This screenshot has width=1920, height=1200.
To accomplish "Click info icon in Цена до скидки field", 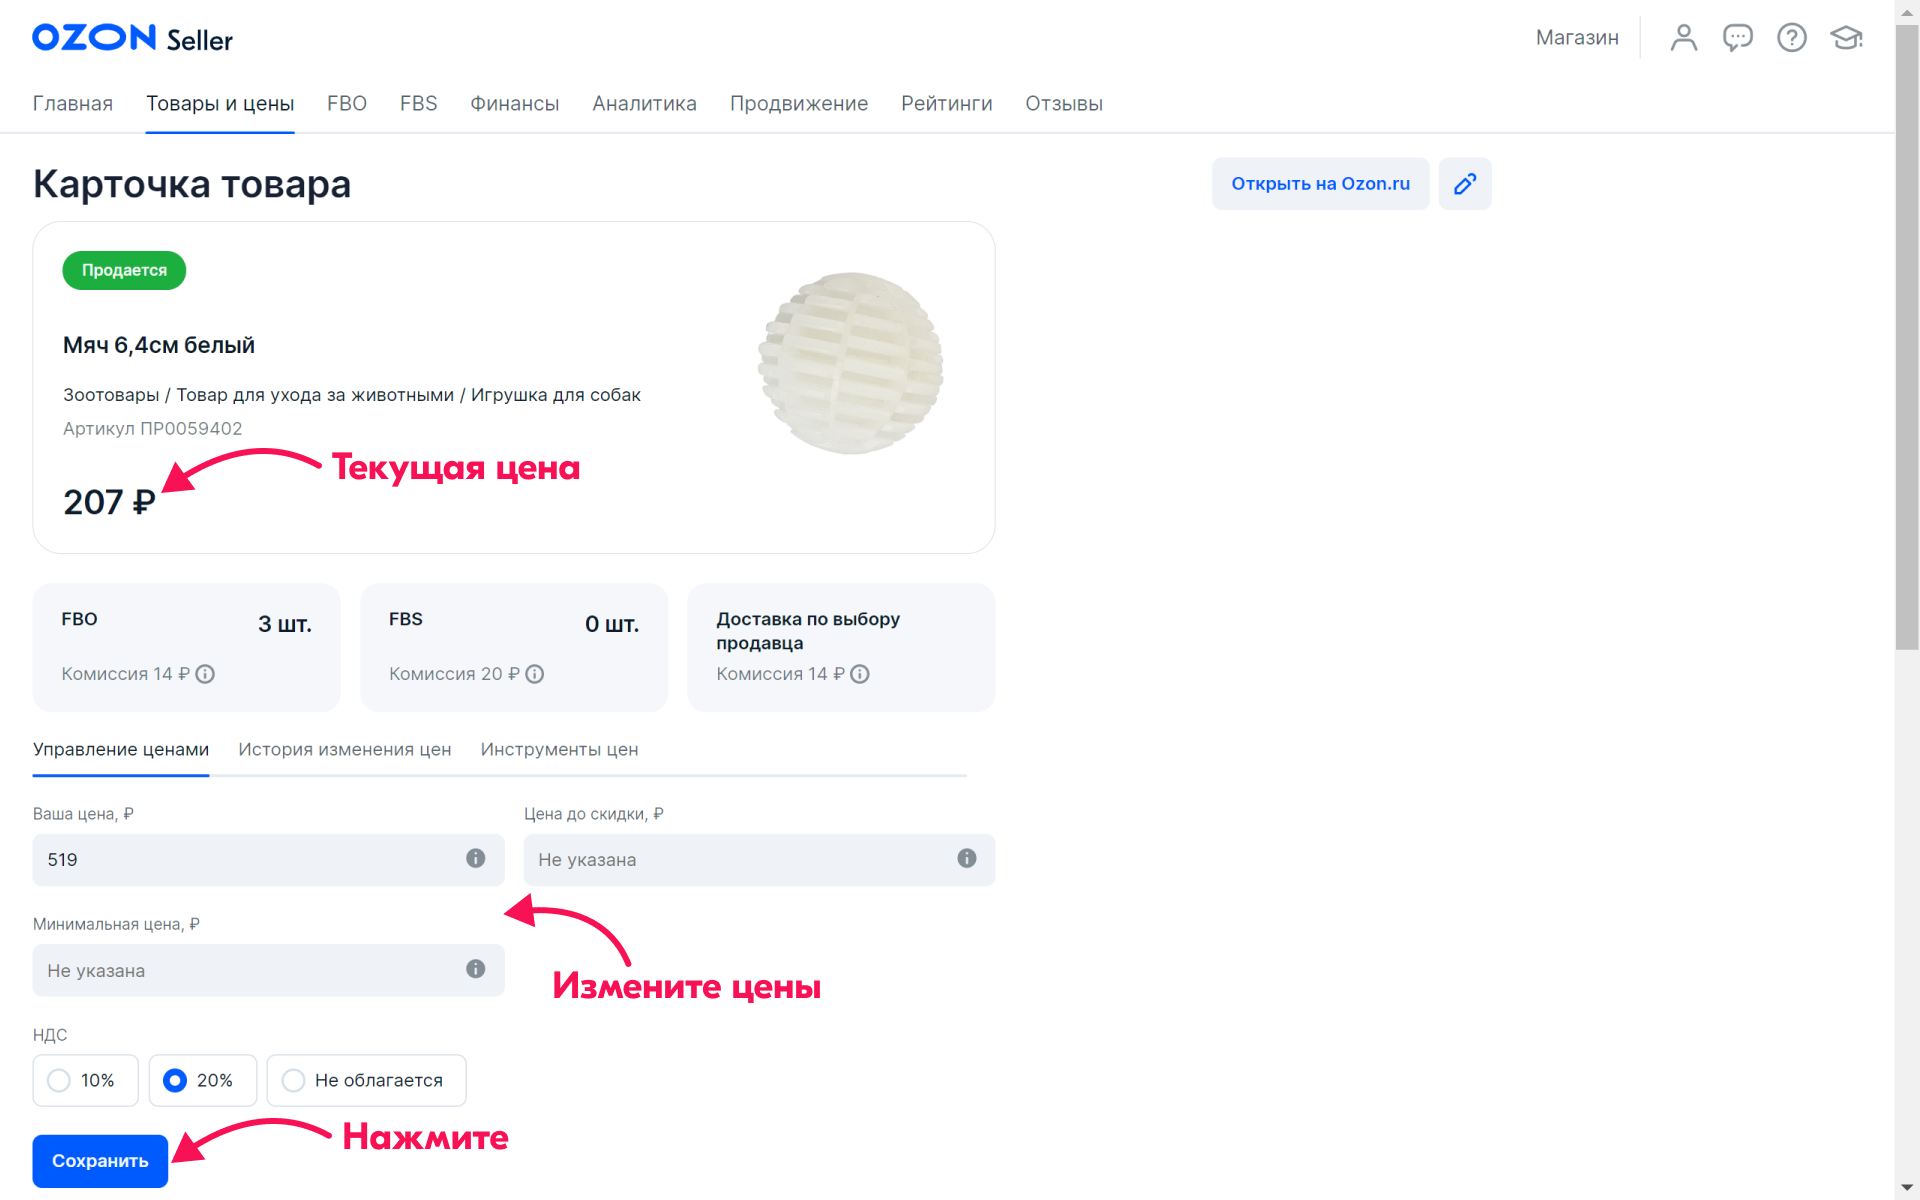I will (967, 858).
